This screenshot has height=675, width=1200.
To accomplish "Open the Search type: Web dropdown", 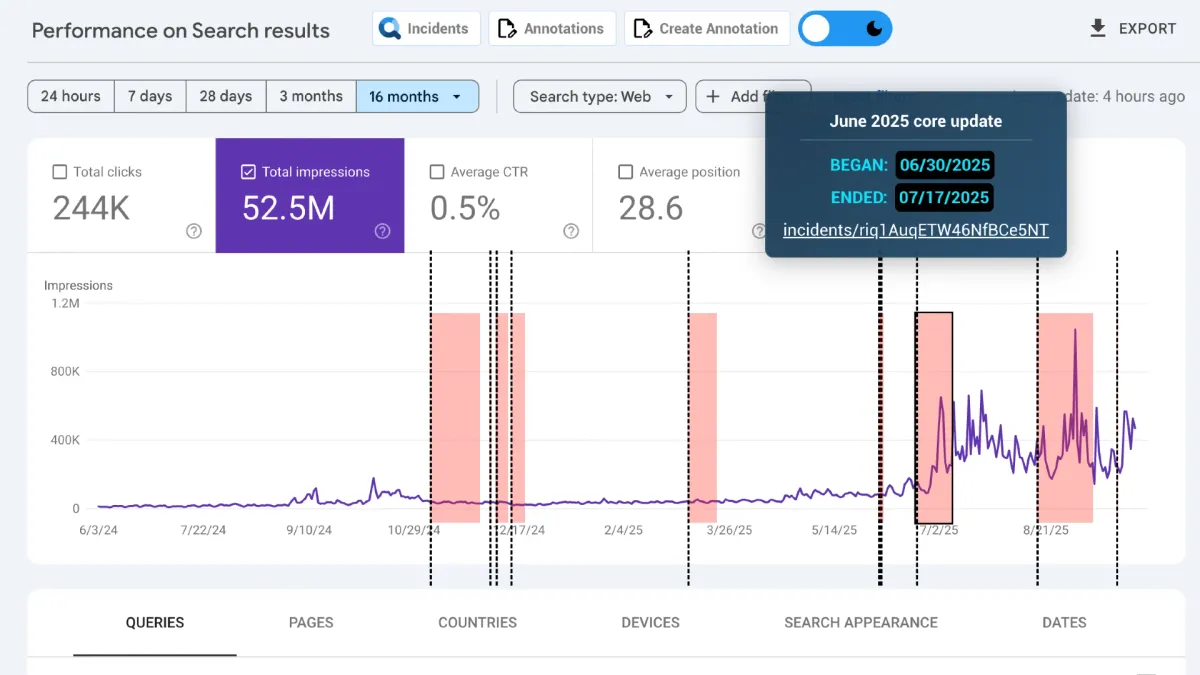I will click(x=599, y=96).
